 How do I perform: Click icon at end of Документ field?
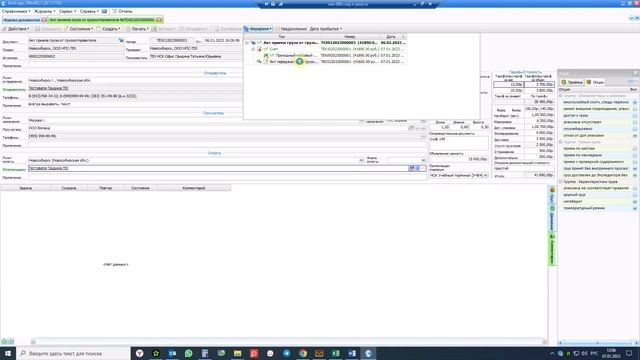121,40
